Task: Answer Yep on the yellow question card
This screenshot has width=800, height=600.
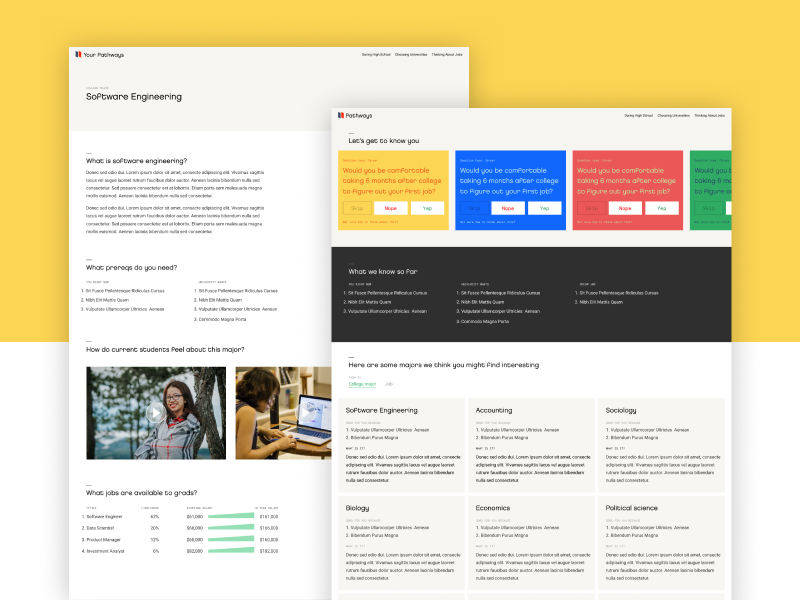Action: click(x=428, y=208)
